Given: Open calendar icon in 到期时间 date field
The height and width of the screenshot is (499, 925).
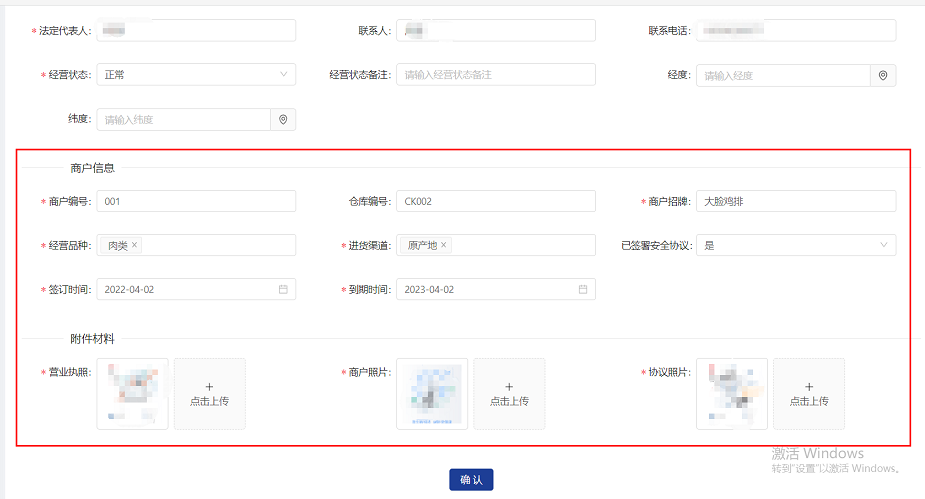Looking at the screenshot, I should 583,289.
